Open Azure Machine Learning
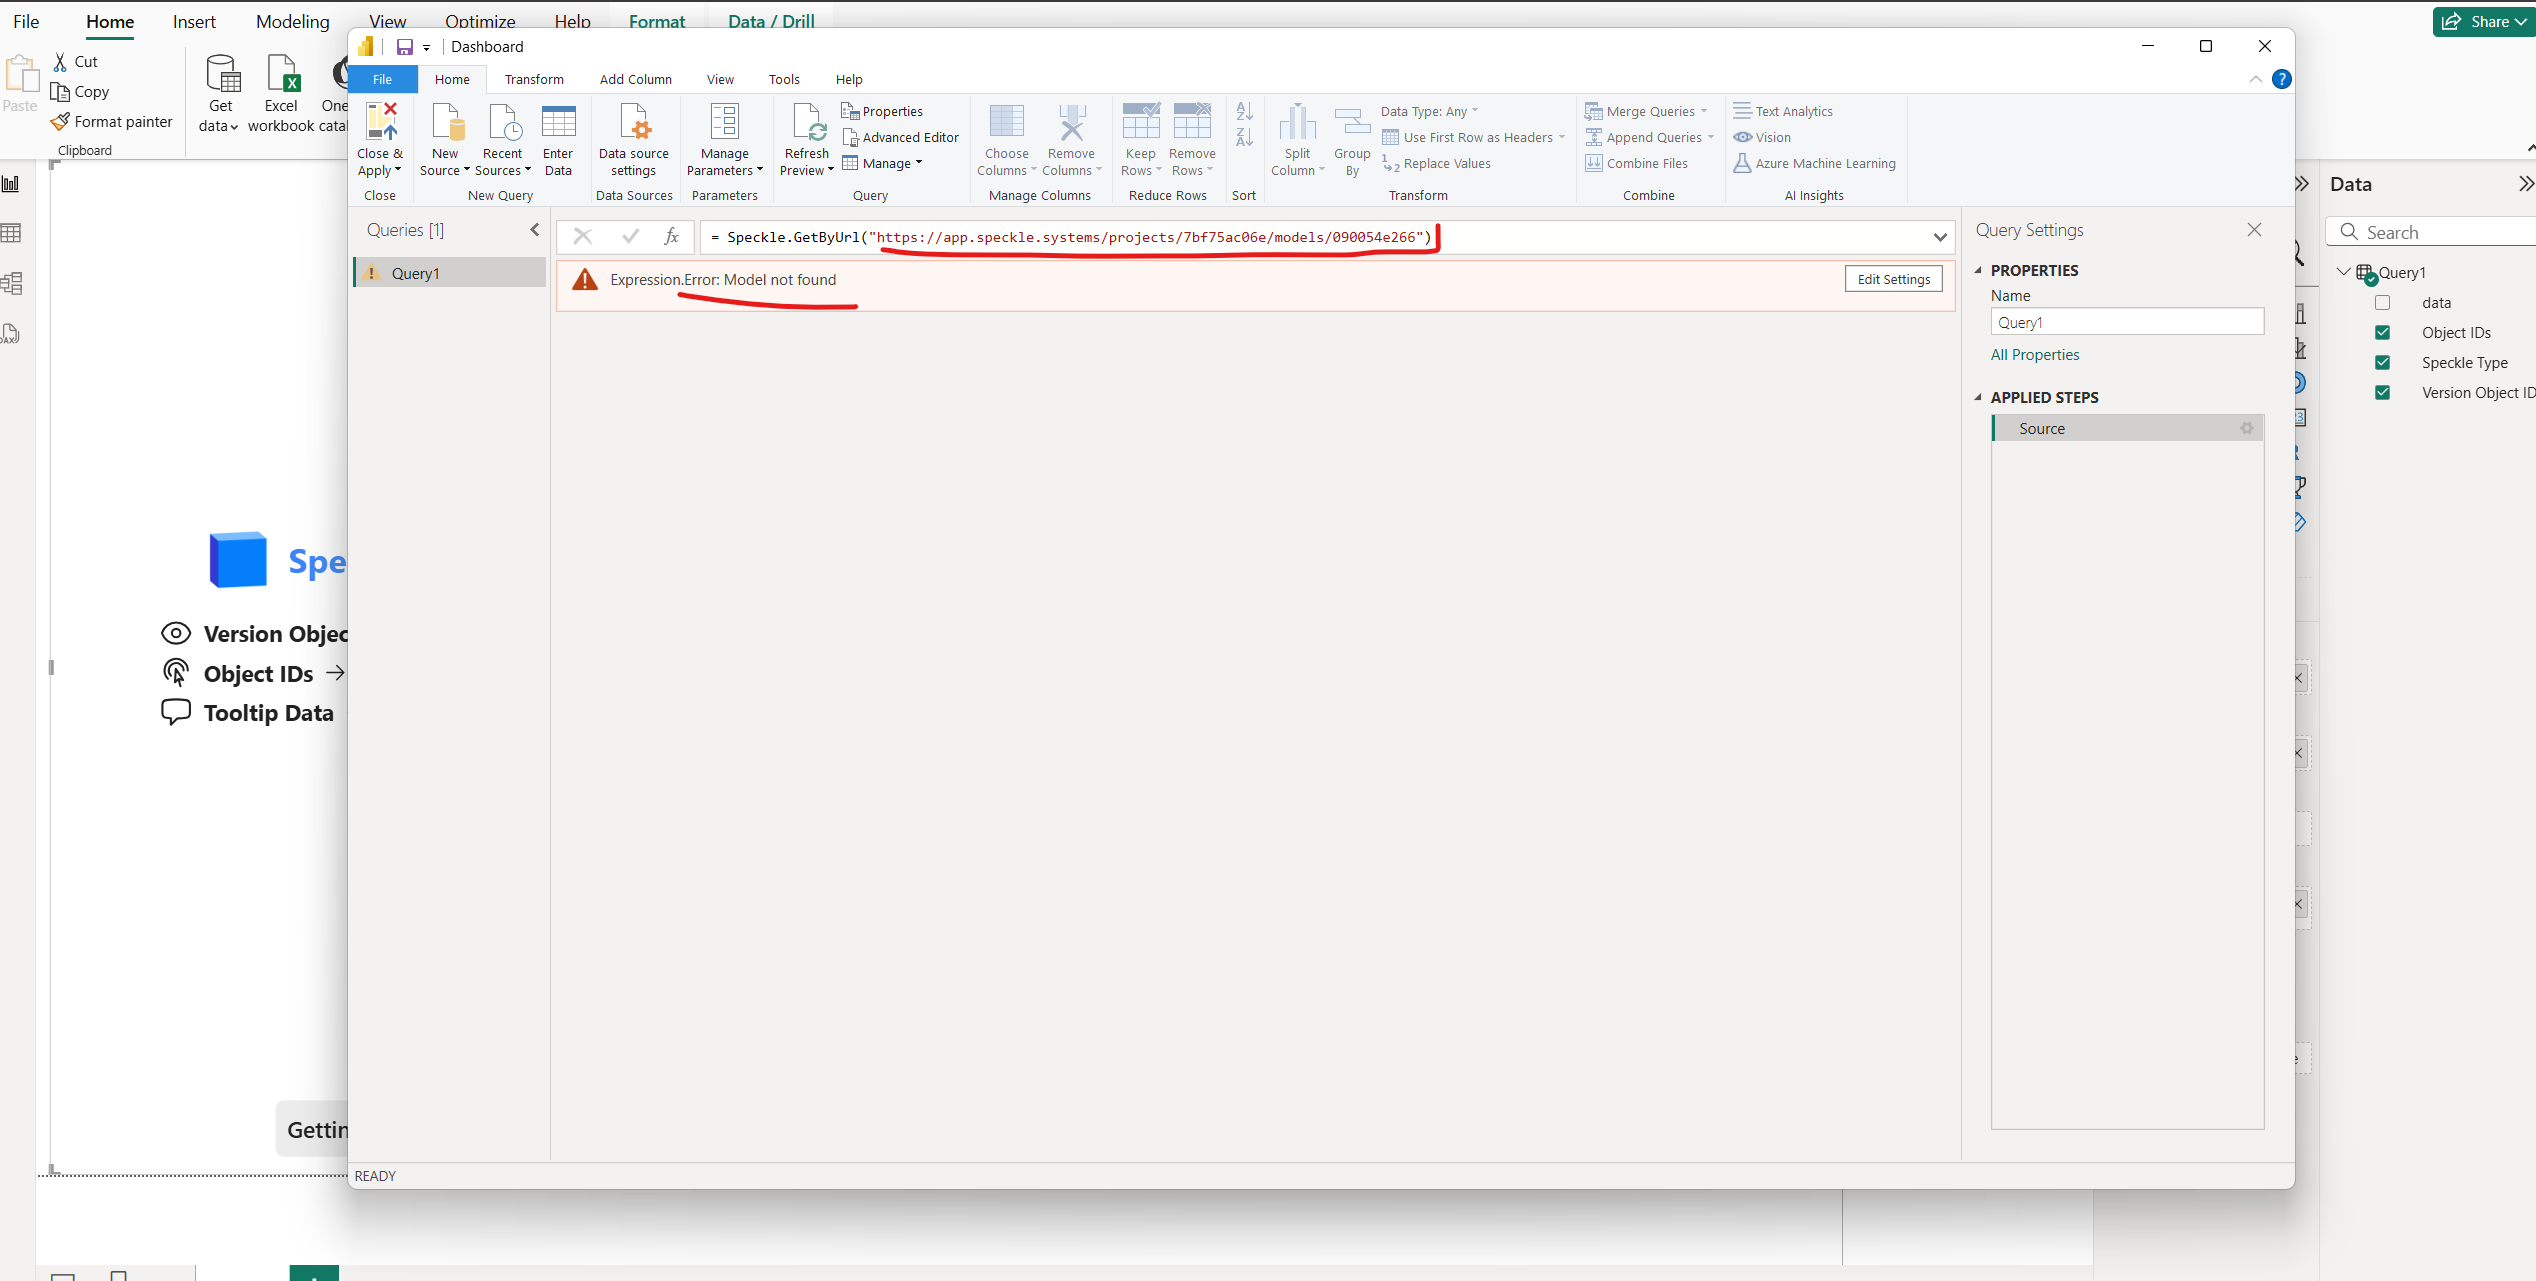 [1815, 163]
